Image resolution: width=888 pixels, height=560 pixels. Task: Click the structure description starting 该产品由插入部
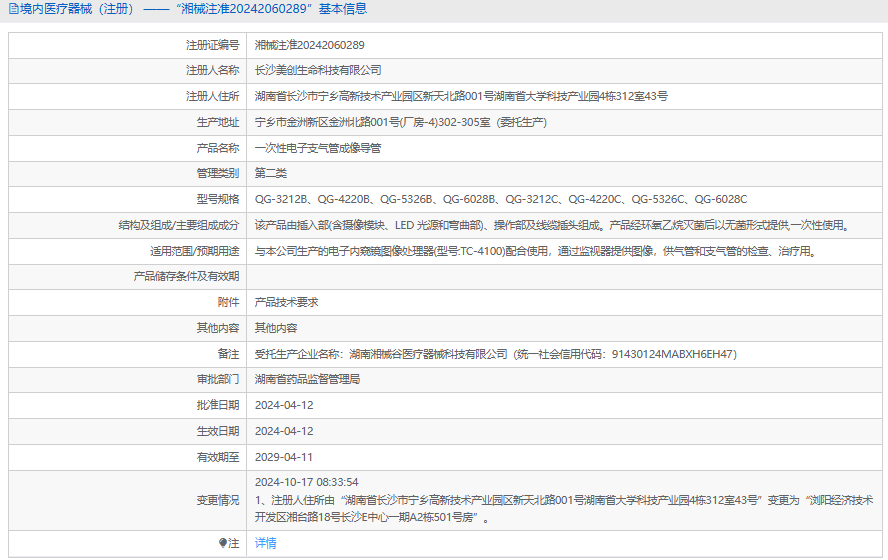[553, 225]
